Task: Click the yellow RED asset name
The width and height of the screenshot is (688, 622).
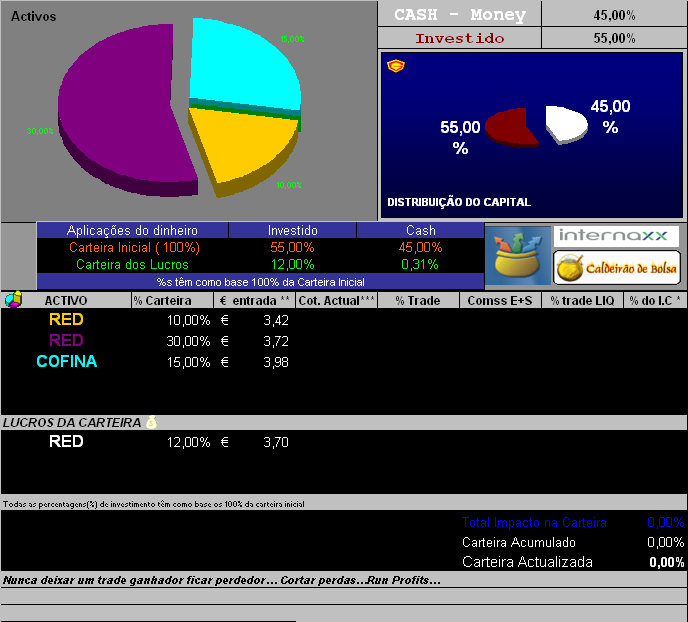Action: pos(66,319)
